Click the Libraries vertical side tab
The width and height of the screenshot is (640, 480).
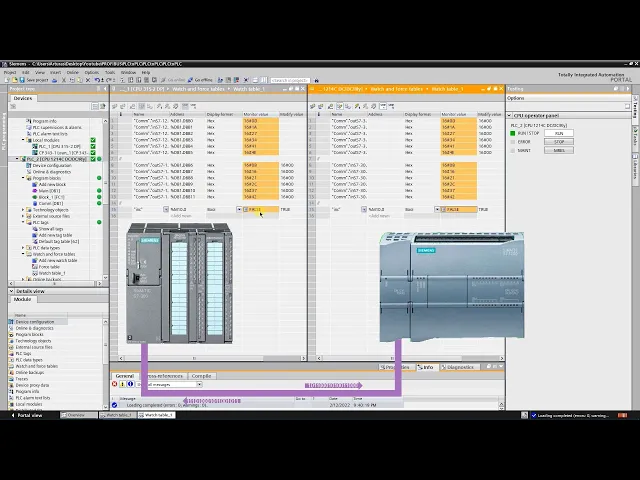pyautogui.click(x=636, y=167)
